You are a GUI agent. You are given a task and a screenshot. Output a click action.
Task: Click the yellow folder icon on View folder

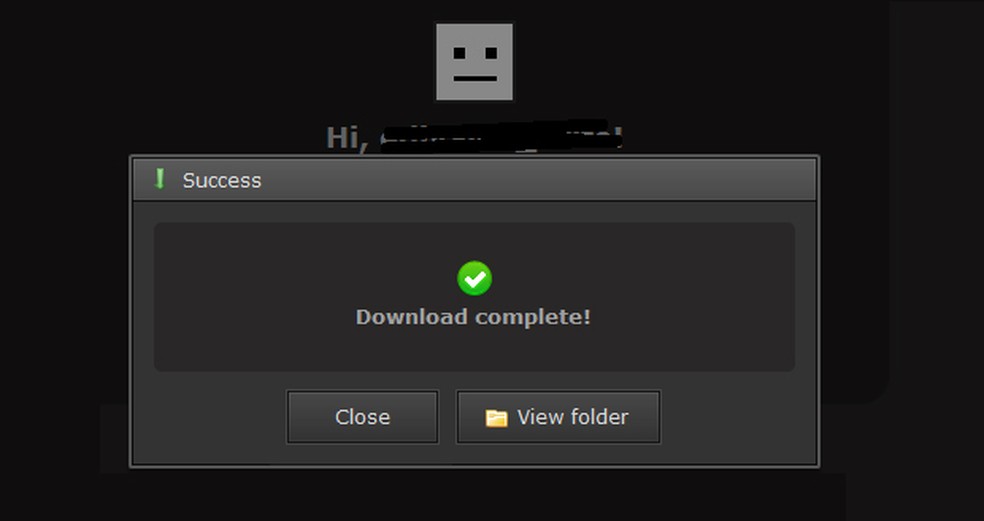496,418
